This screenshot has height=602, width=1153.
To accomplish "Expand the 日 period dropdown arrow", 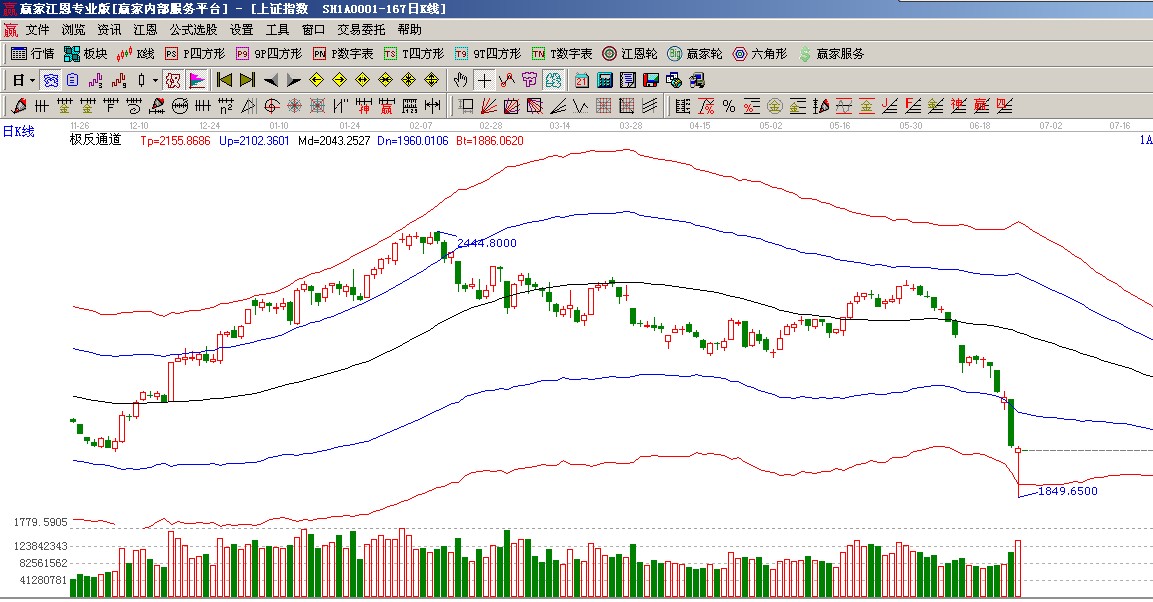I will tap(32, 80).
